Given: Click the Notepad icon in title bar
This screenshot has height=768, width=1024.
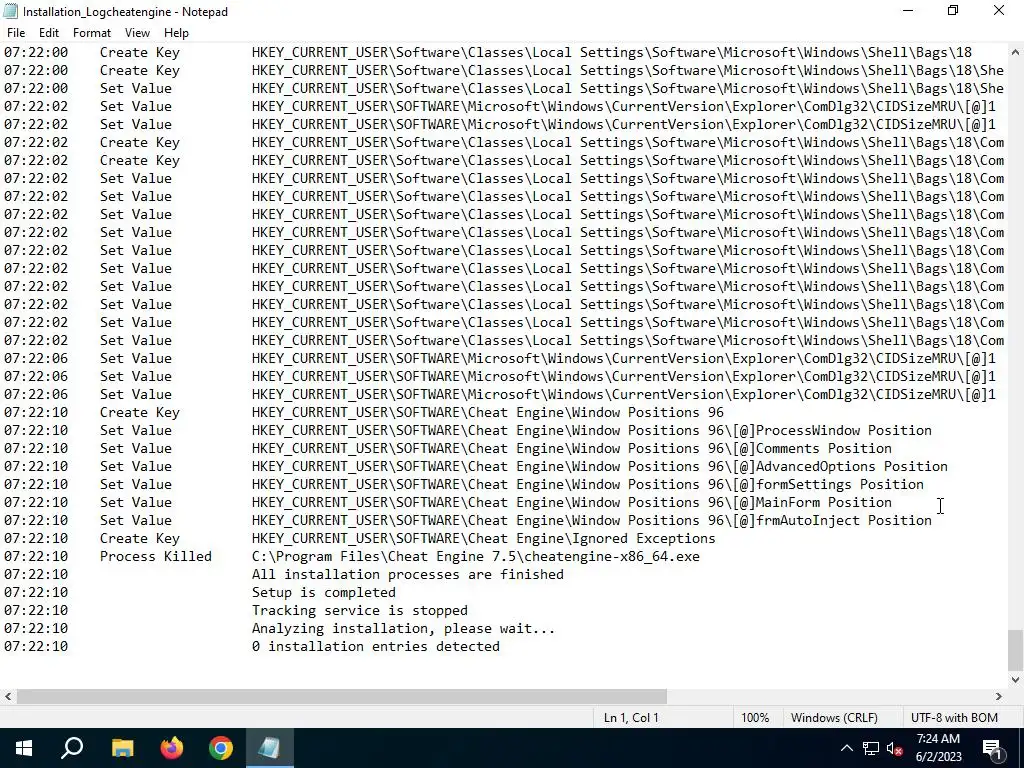Looking at the screenshot, I should (x=10, y=11).
